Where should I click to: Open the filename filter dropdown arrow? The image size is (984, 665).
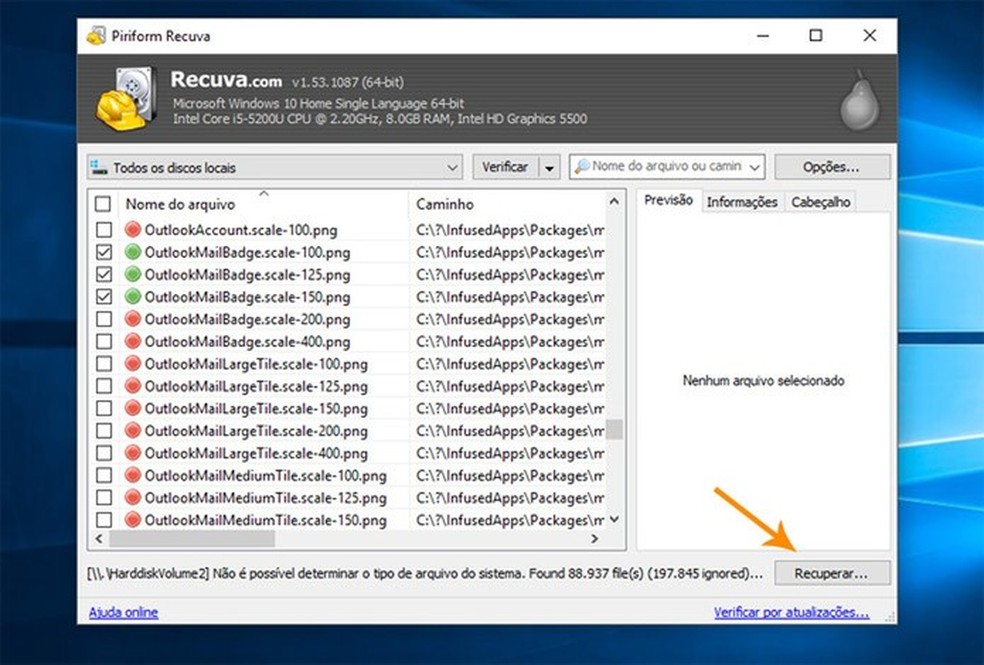754,167
